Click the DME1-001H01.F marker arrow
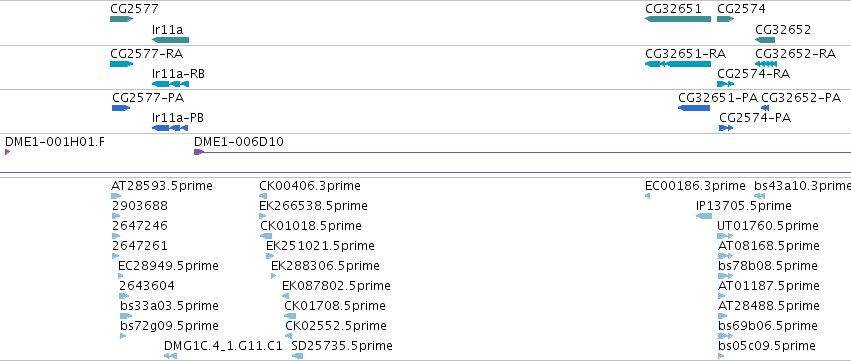 (x=8, y=152)
